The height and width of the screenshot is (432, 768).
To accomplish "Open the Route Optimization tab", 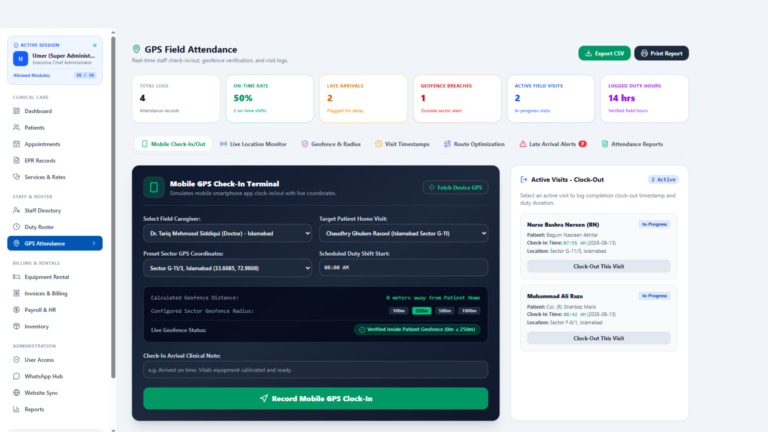I will (x=474, y=144).
